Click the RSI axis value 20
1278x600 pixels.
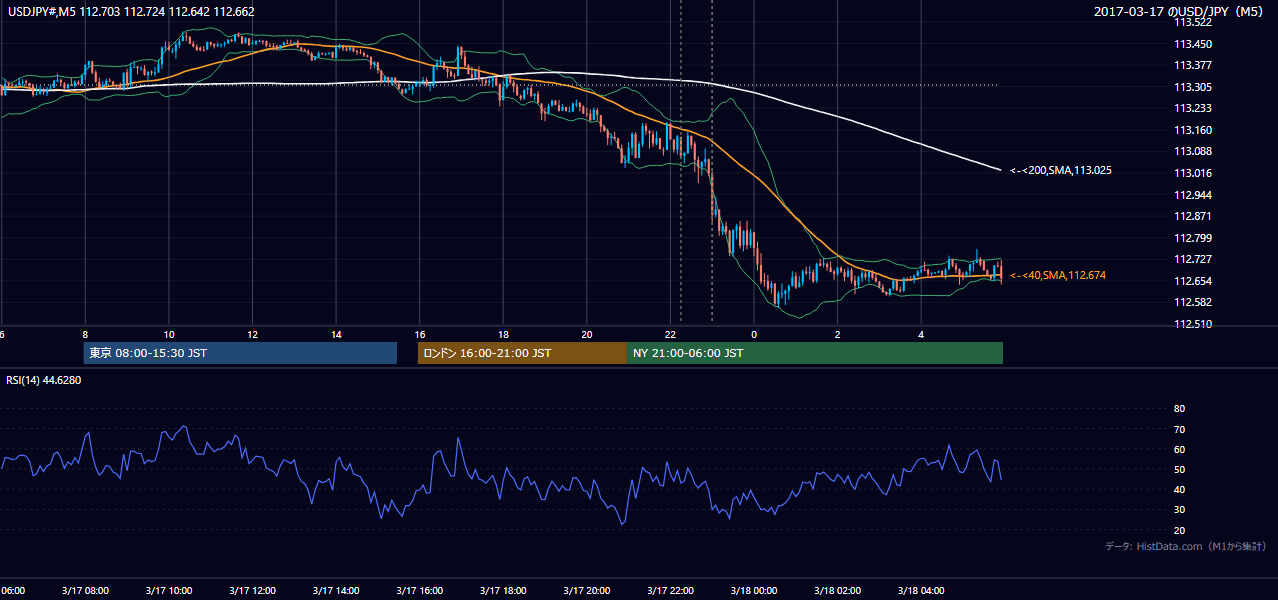[x=1180, y=530]
